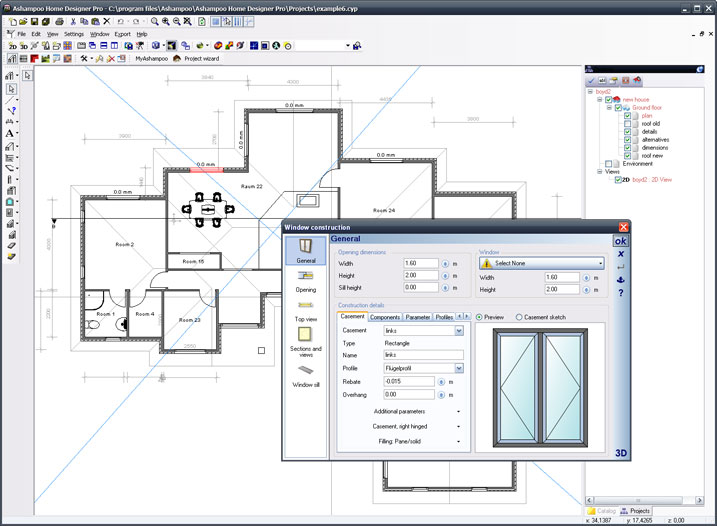The width and height of the screenshot is (717, 526).
Task: Switch to the Components tab
Action: (385, 317)
